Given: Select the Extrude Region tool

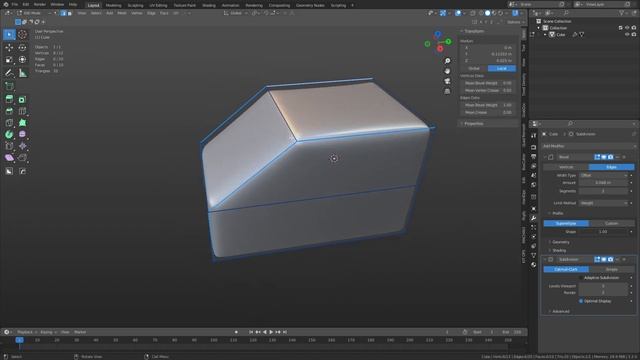Looking at the screenshot, I should coord(9,99).
